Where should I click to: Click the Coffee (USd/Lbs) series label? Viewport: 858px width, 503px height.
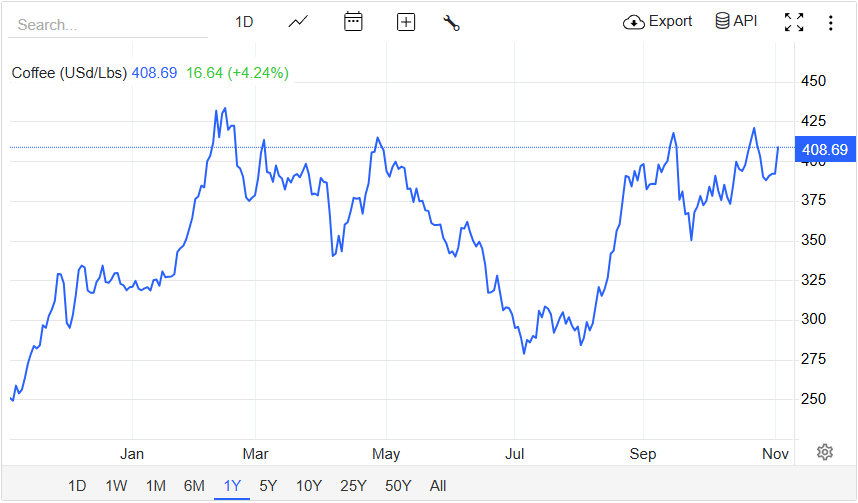point(69,73)
